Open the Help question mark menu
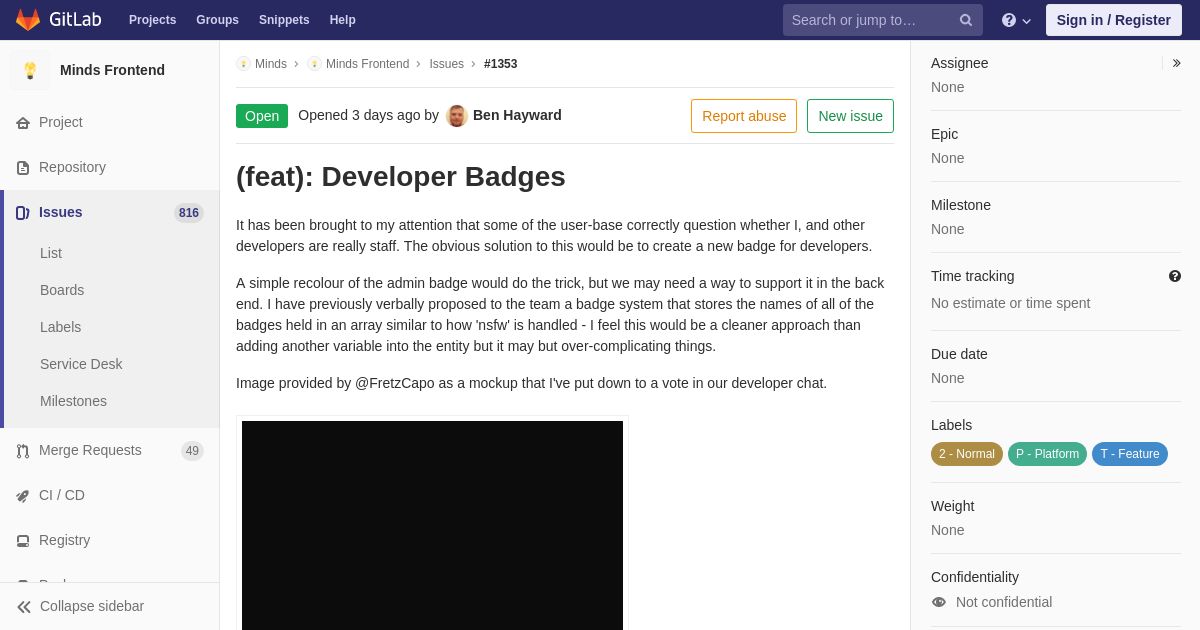 tap(1016, 20)
